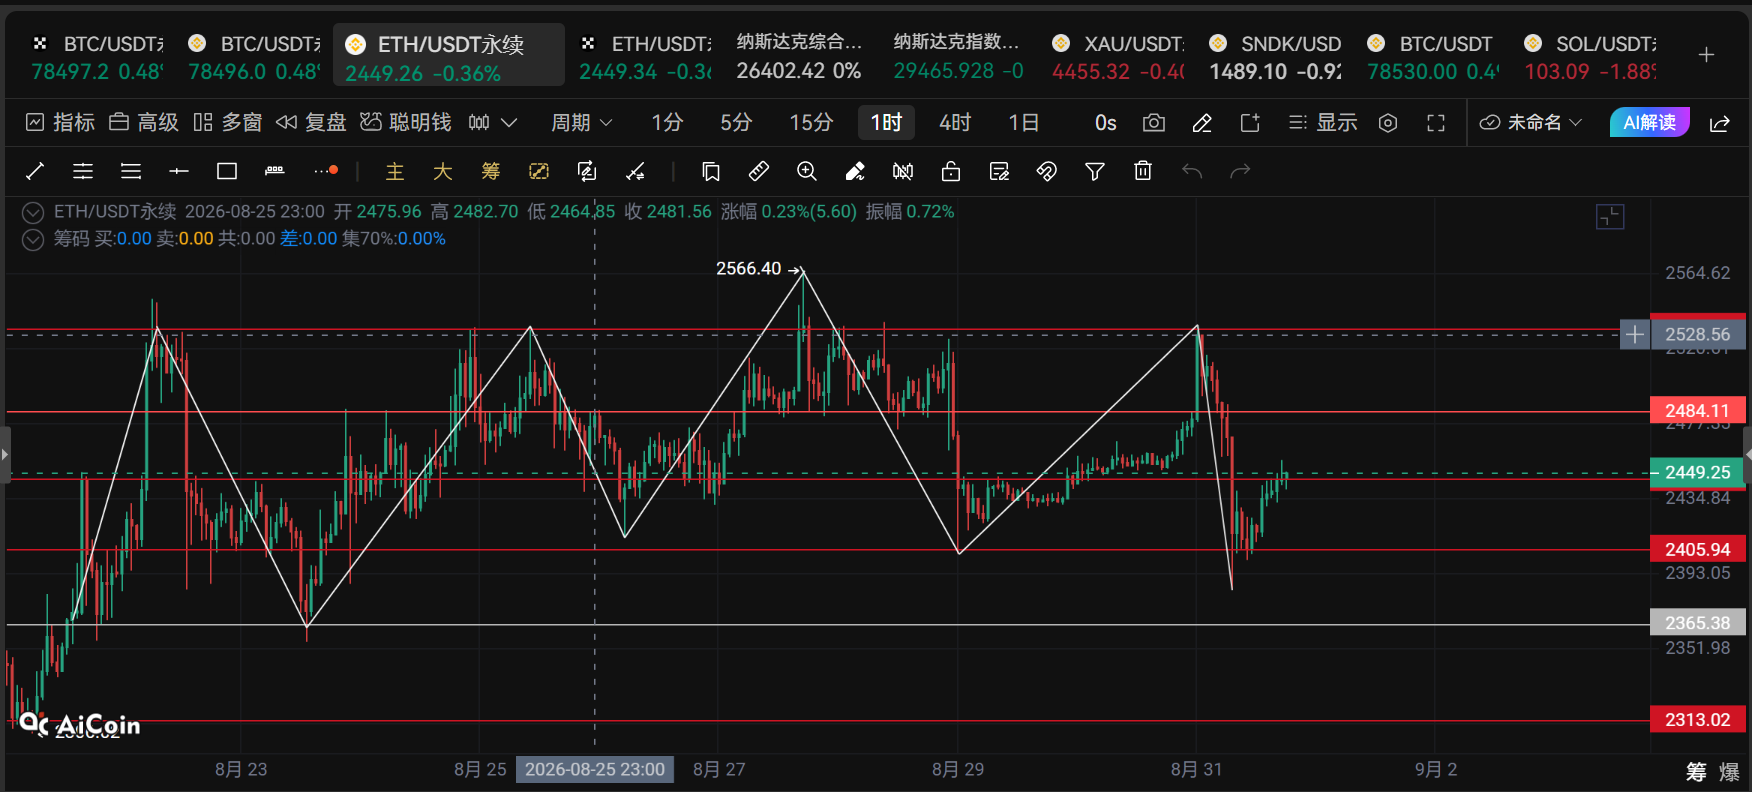
Task: Open the 纳斯达克综合 tab
Action: pos(799,57)
